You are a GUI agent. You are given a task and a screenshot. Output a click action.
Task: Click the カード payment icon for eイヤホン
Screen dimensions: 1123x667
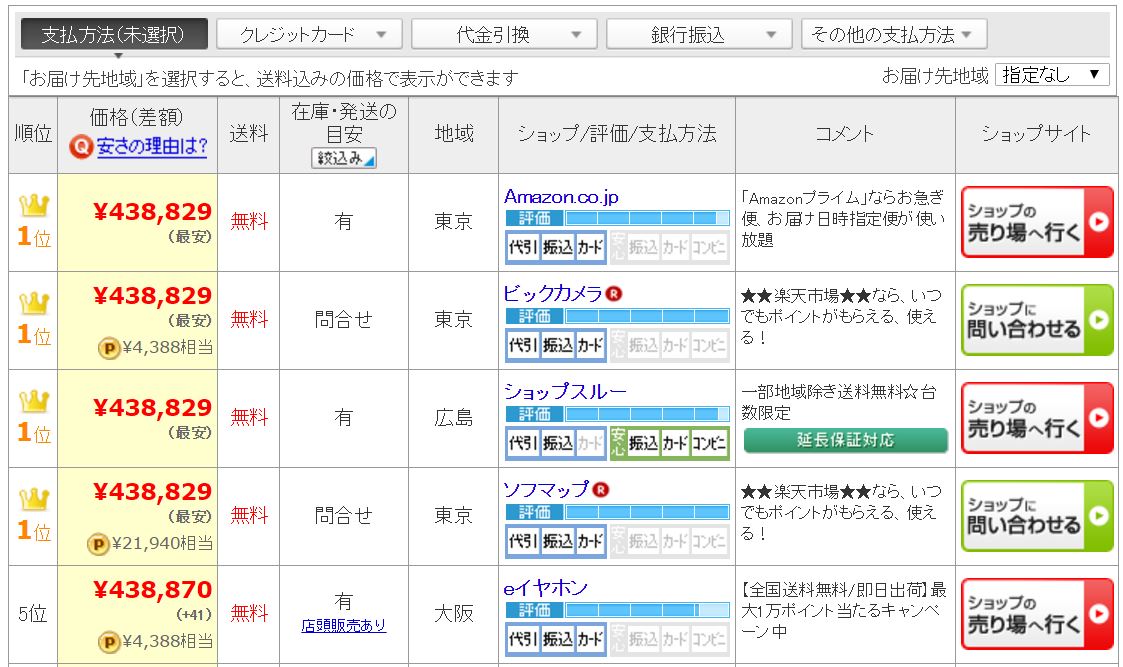(x=590, y=639)
